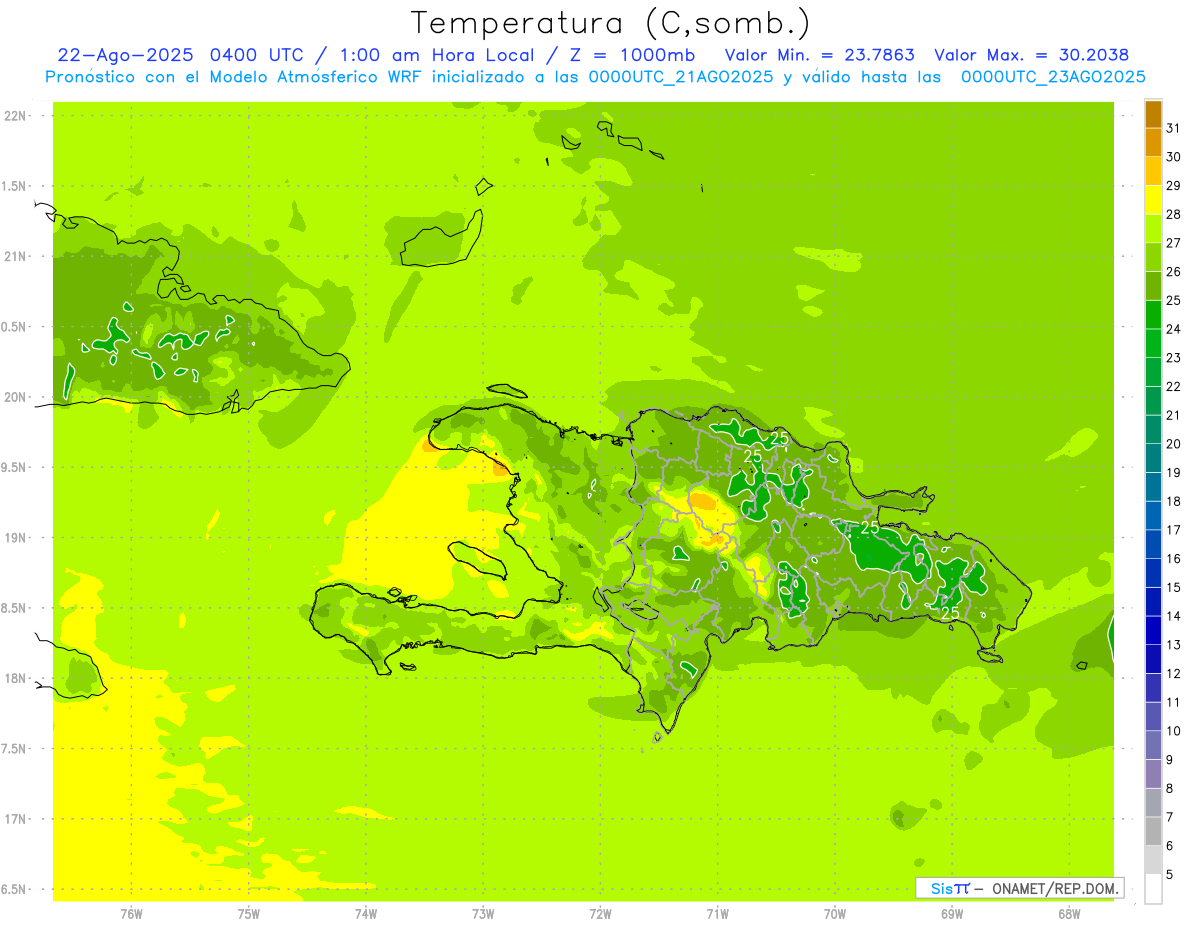The image size is (1200, 927).
Task: Click the '18N' latitude axis label
Action: 17,678
